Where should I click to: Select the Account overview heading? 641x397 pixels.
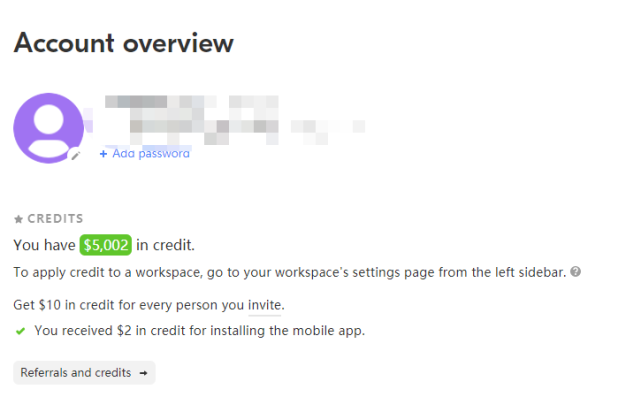(x=123, y=43)
